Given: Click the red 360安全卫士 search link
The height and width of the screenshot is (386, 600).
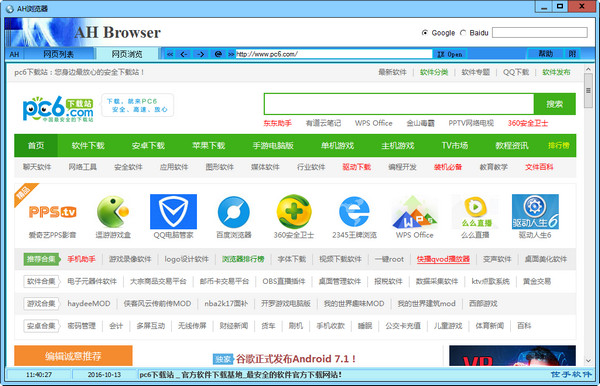Looking at the screenshot, I should click(528, 123).
